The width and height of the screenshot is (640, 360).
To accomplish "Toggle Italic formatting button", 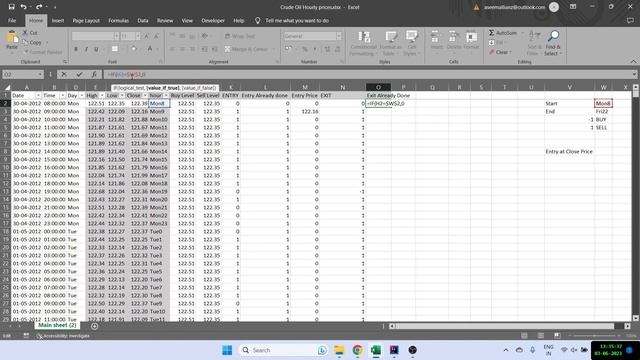I will [x=86, y=49].
